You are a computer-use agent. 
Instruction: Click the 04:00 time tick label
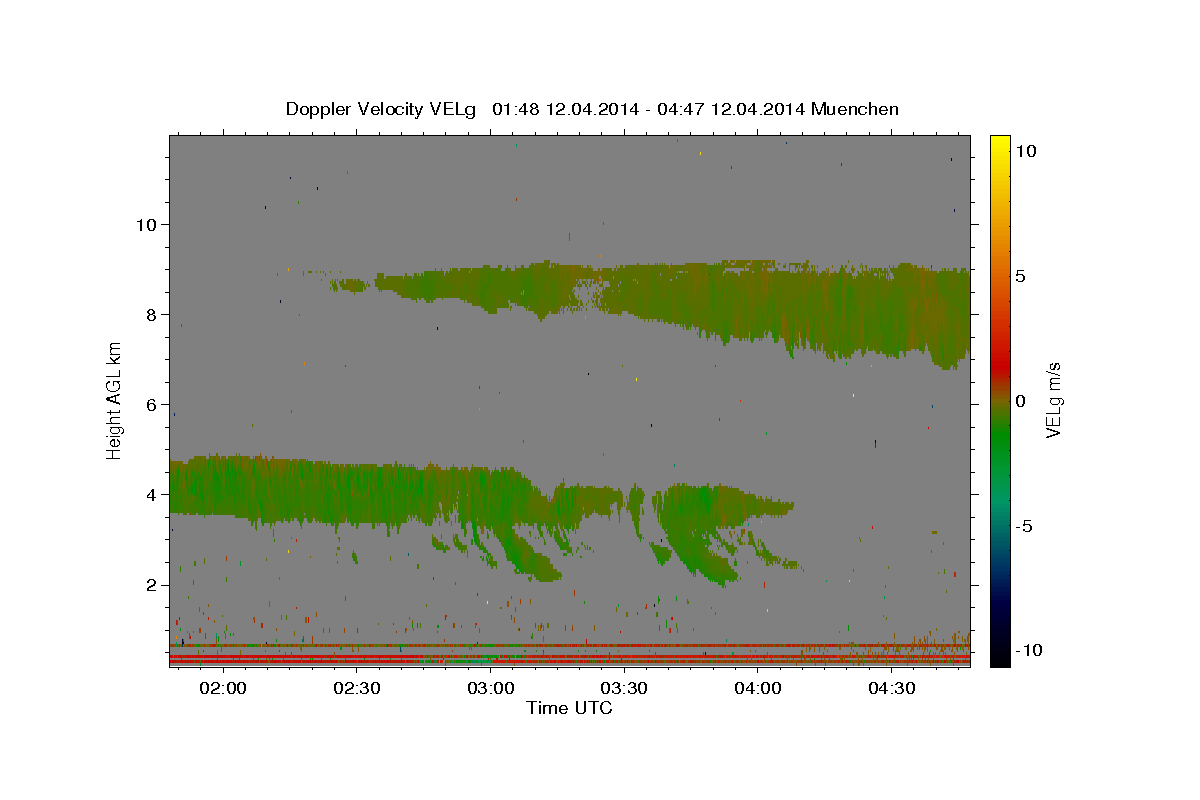click(757, 689)
